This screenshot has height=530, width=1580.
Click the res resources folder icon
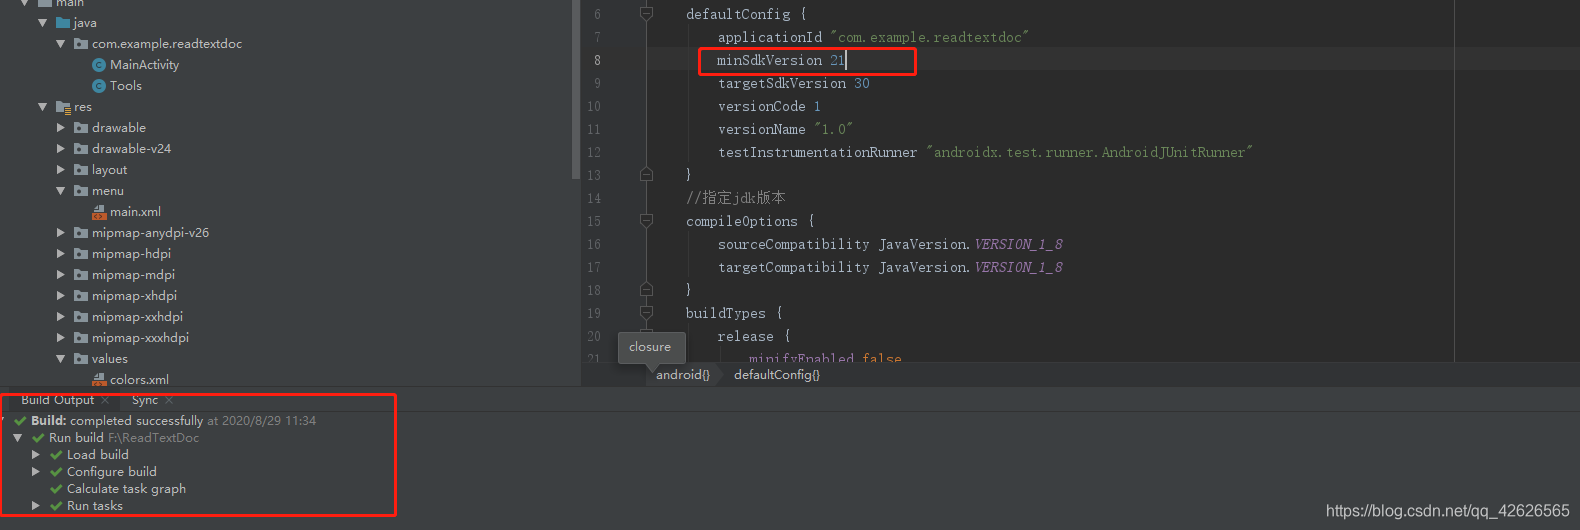[x=63, y=107]
